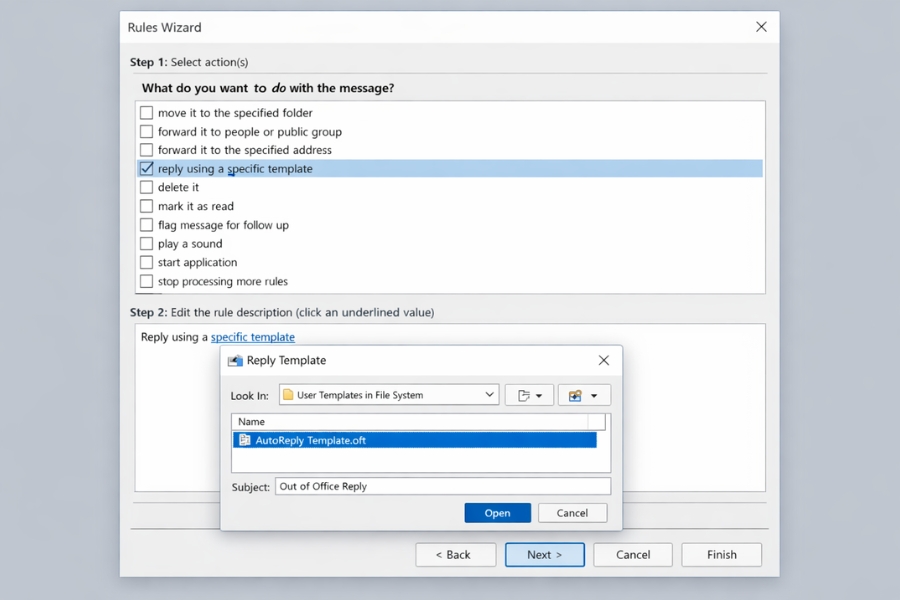Tick the 'mark it as read' option

(147, 206)
